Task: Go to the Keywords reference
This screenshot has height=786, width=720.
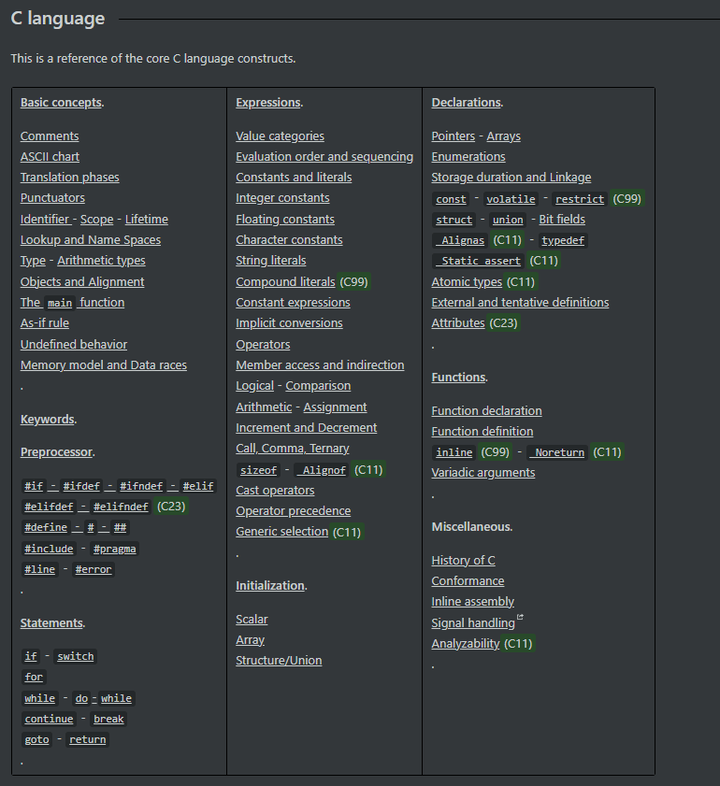Action: pos(47,419)
